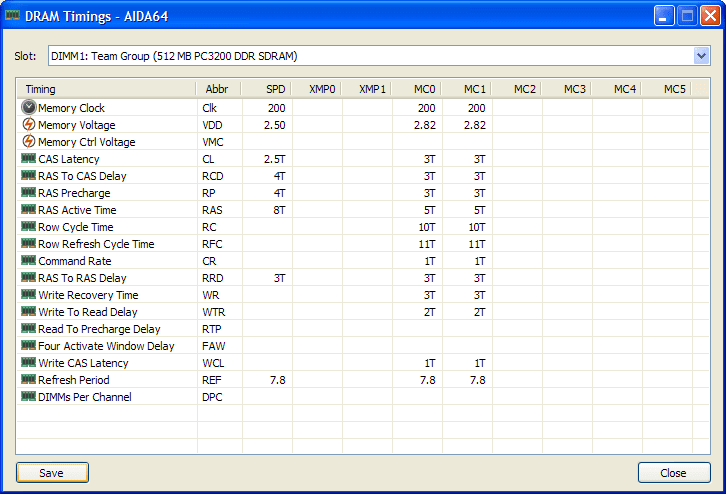Click the RAS Active Time icon
The width and height of the screenshot is (726, 494).
tap(28, 210)
